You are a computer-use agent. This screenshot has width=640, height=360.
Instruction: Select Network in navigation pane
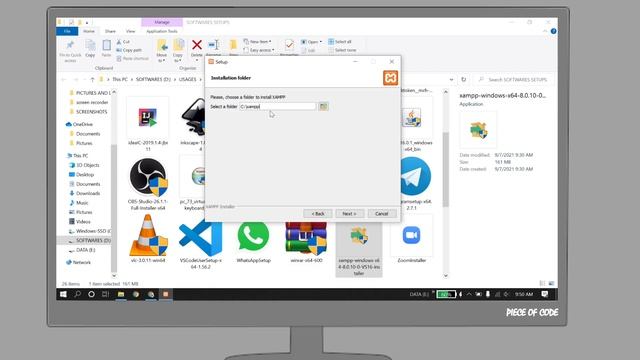click(x=78, y=262)
